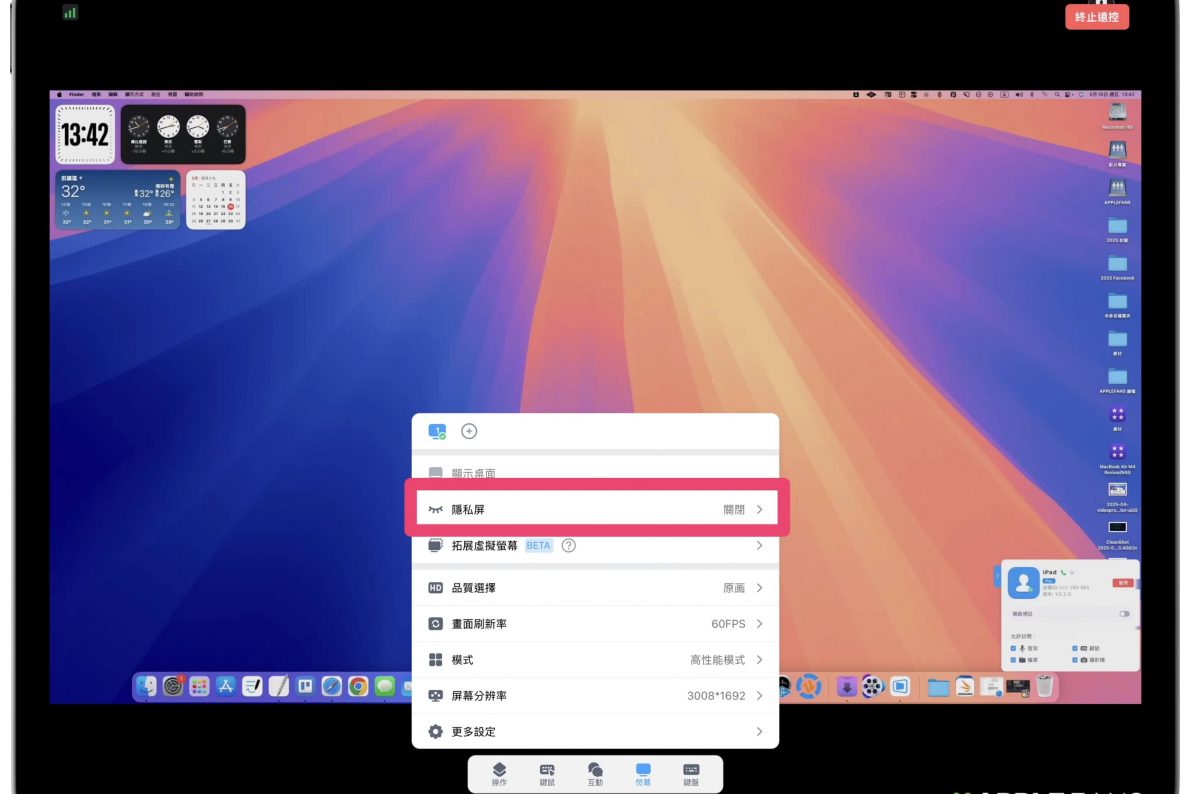Open the 隱私屏 privacy screen option

[595, 510]
